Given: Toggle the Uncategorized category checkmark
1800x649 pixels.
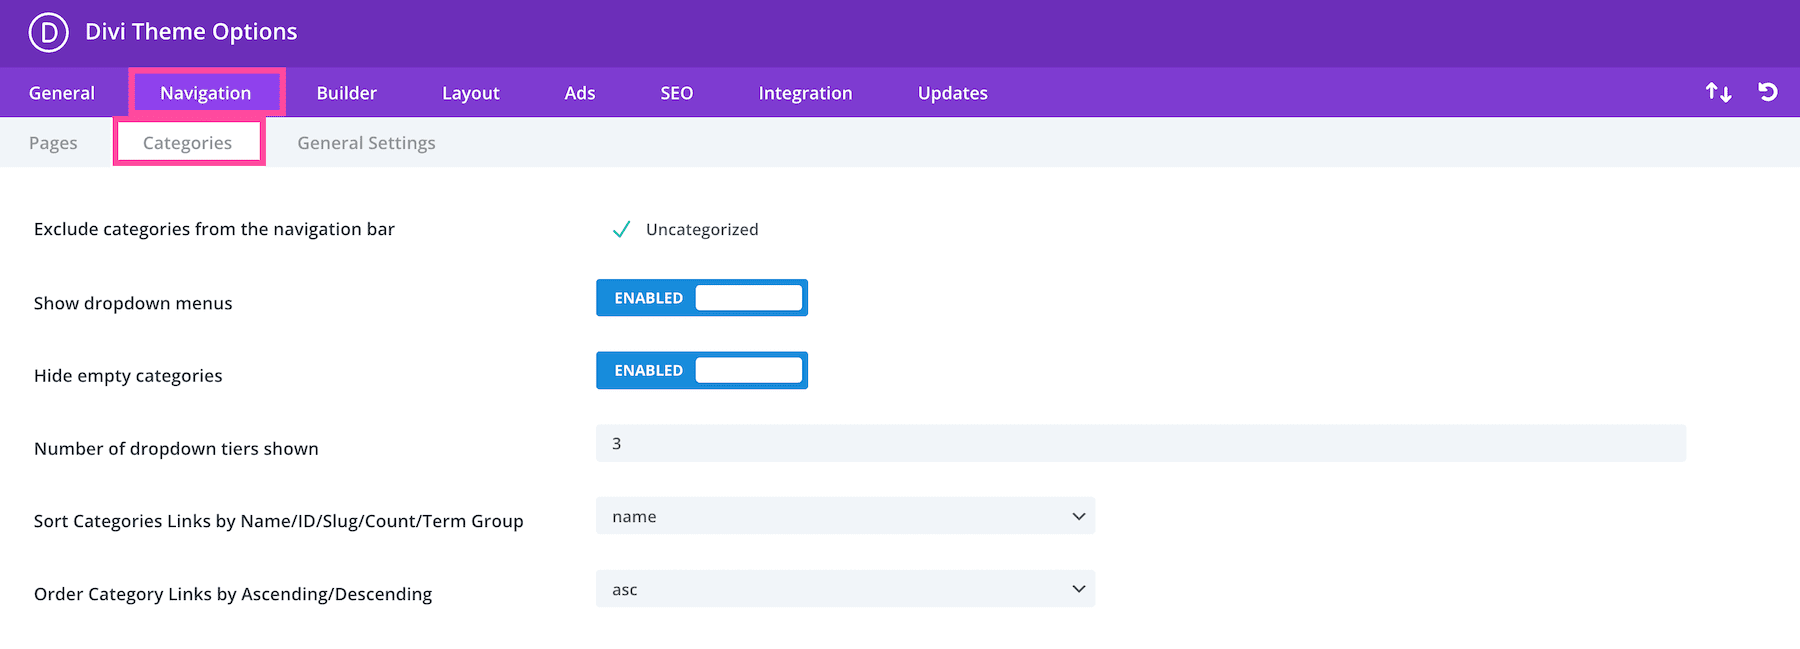Looking at the screenshot, I should click(621, 230).
